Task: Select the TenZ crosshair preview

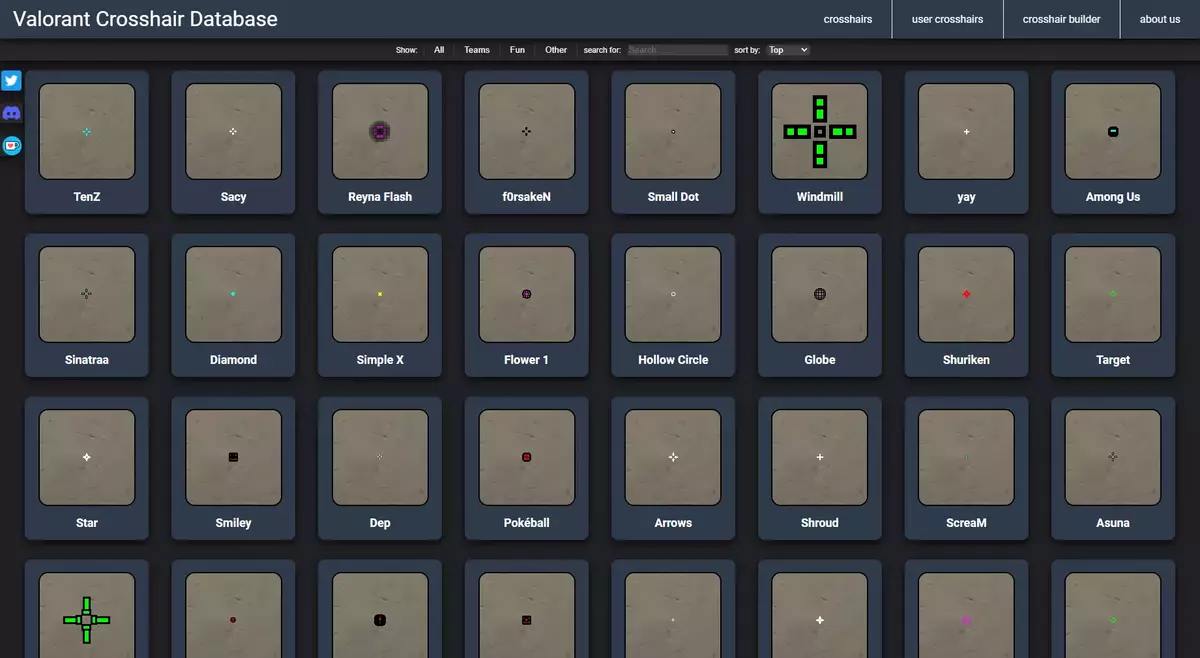Action: click(87, 131)
